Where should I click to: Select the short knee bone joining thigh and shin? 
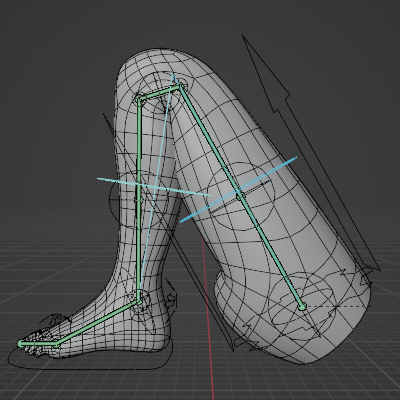(x=161, y=93)
